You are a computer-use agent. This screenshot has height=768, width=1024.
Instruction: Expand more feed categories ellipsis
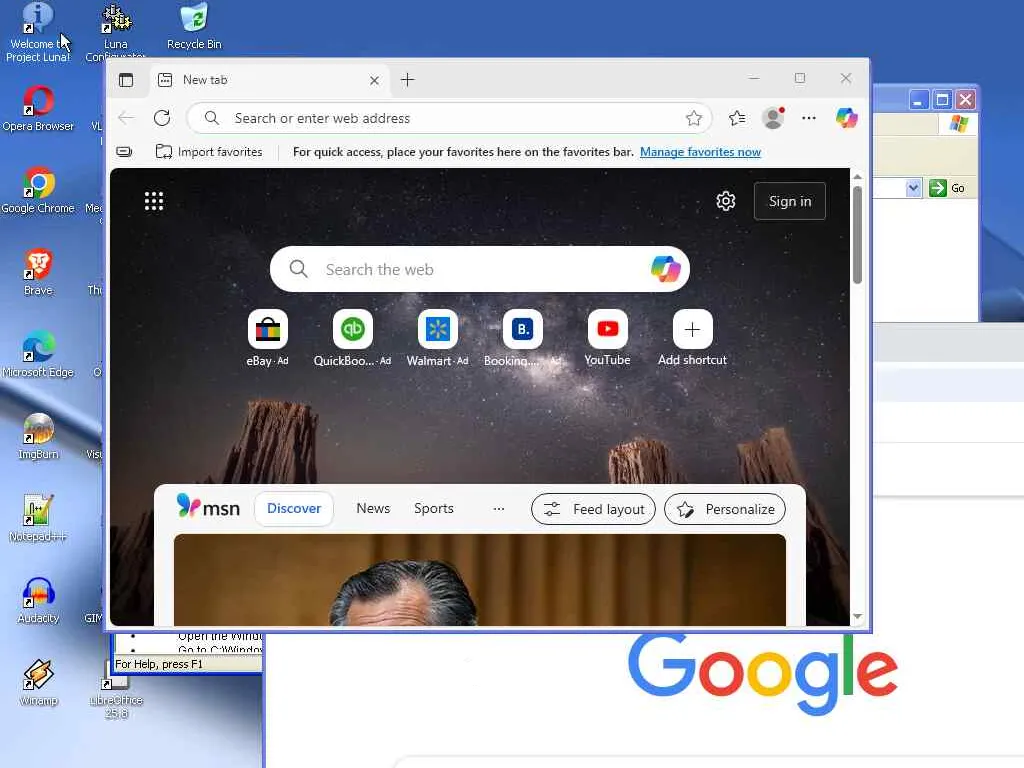(x=499, y=509)
